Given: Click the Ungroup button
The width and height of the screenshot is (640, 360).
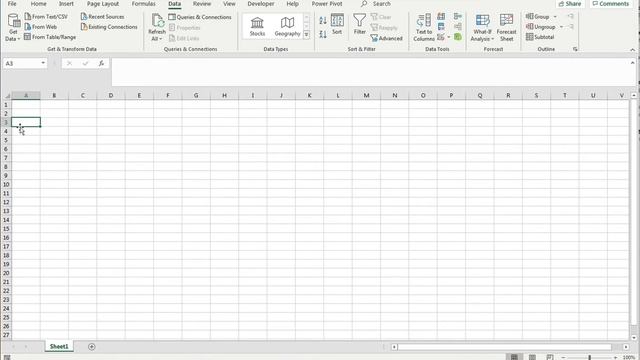Looking at the screenshot, I should (x=540, y=27).
